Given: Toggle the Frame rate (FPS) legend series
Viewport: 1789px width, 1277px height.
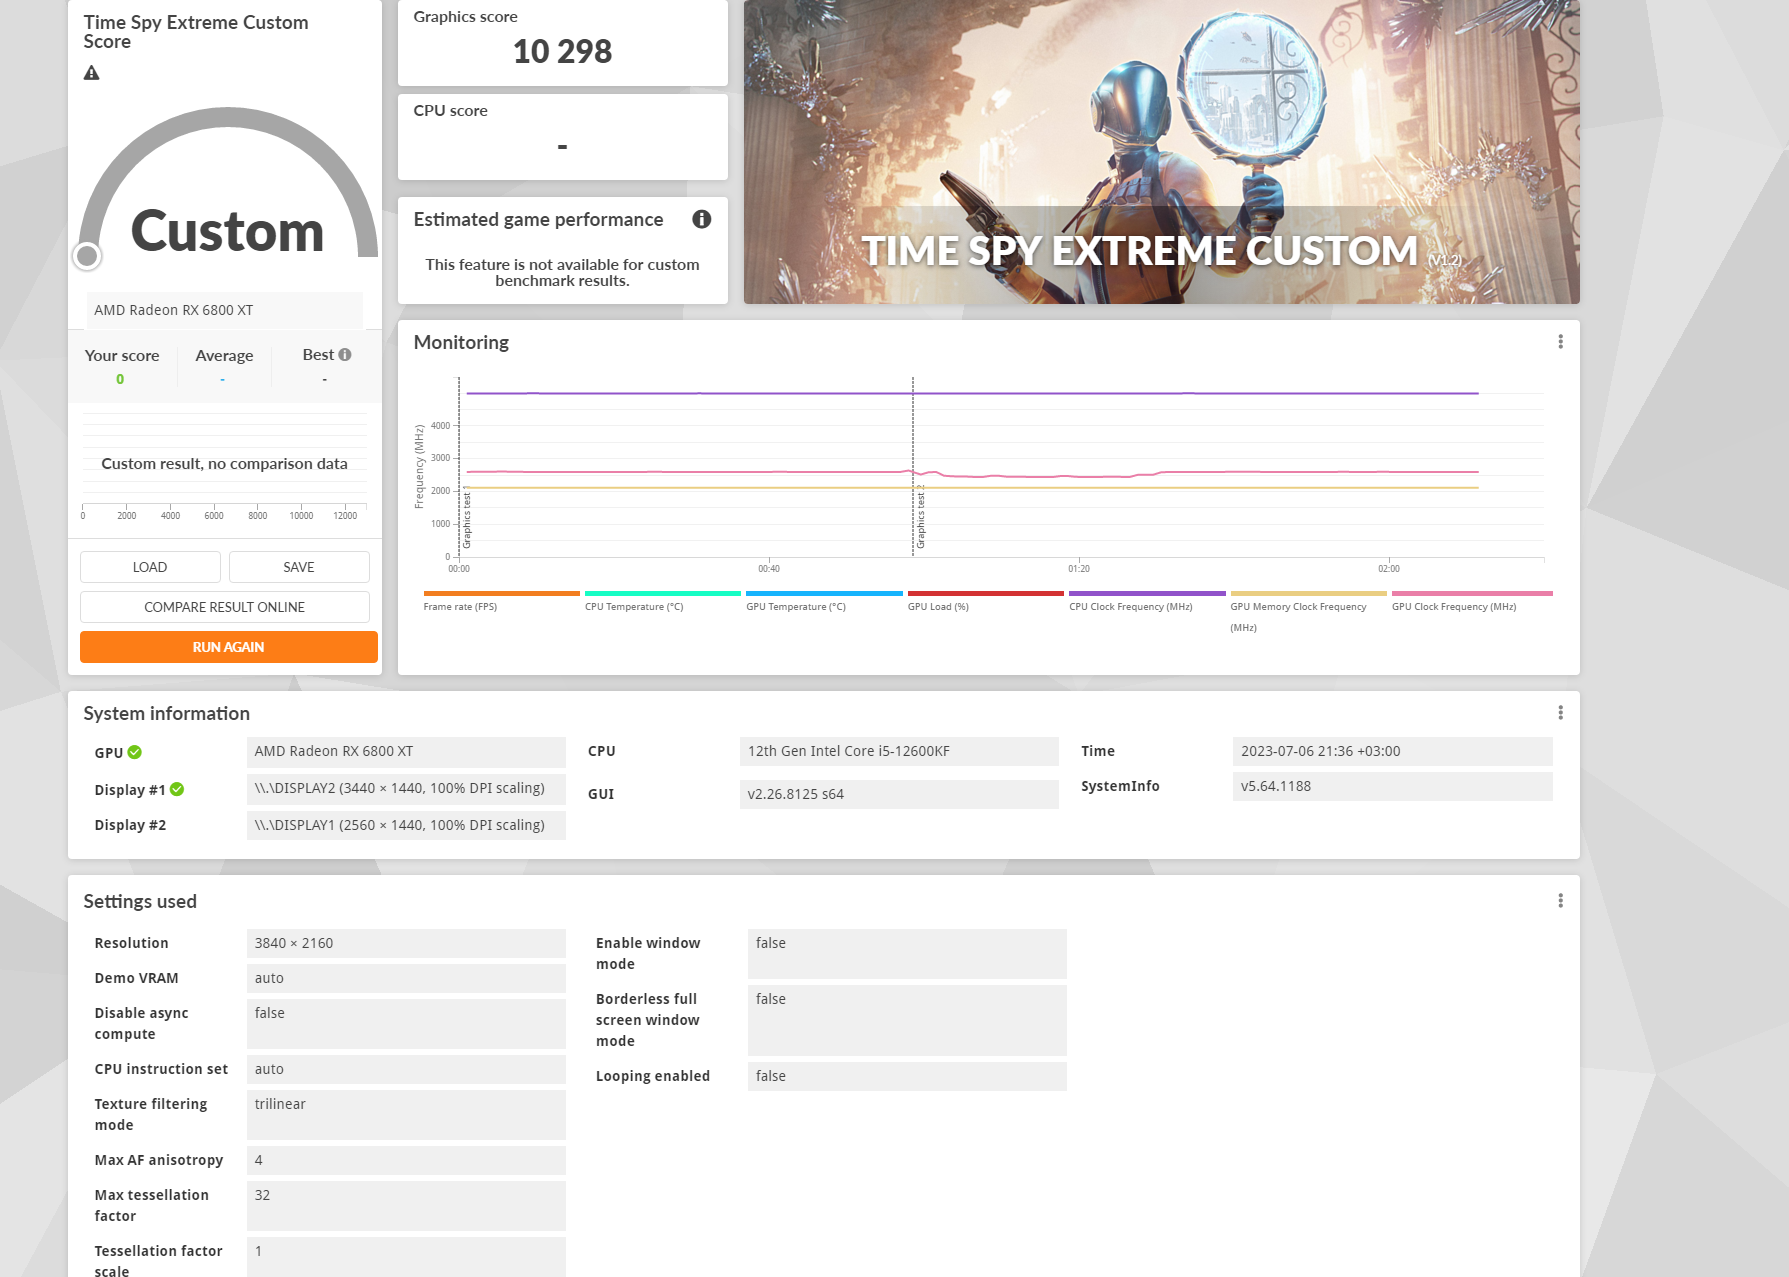Looking at the screenshot, I should click(x=501, y=600).
